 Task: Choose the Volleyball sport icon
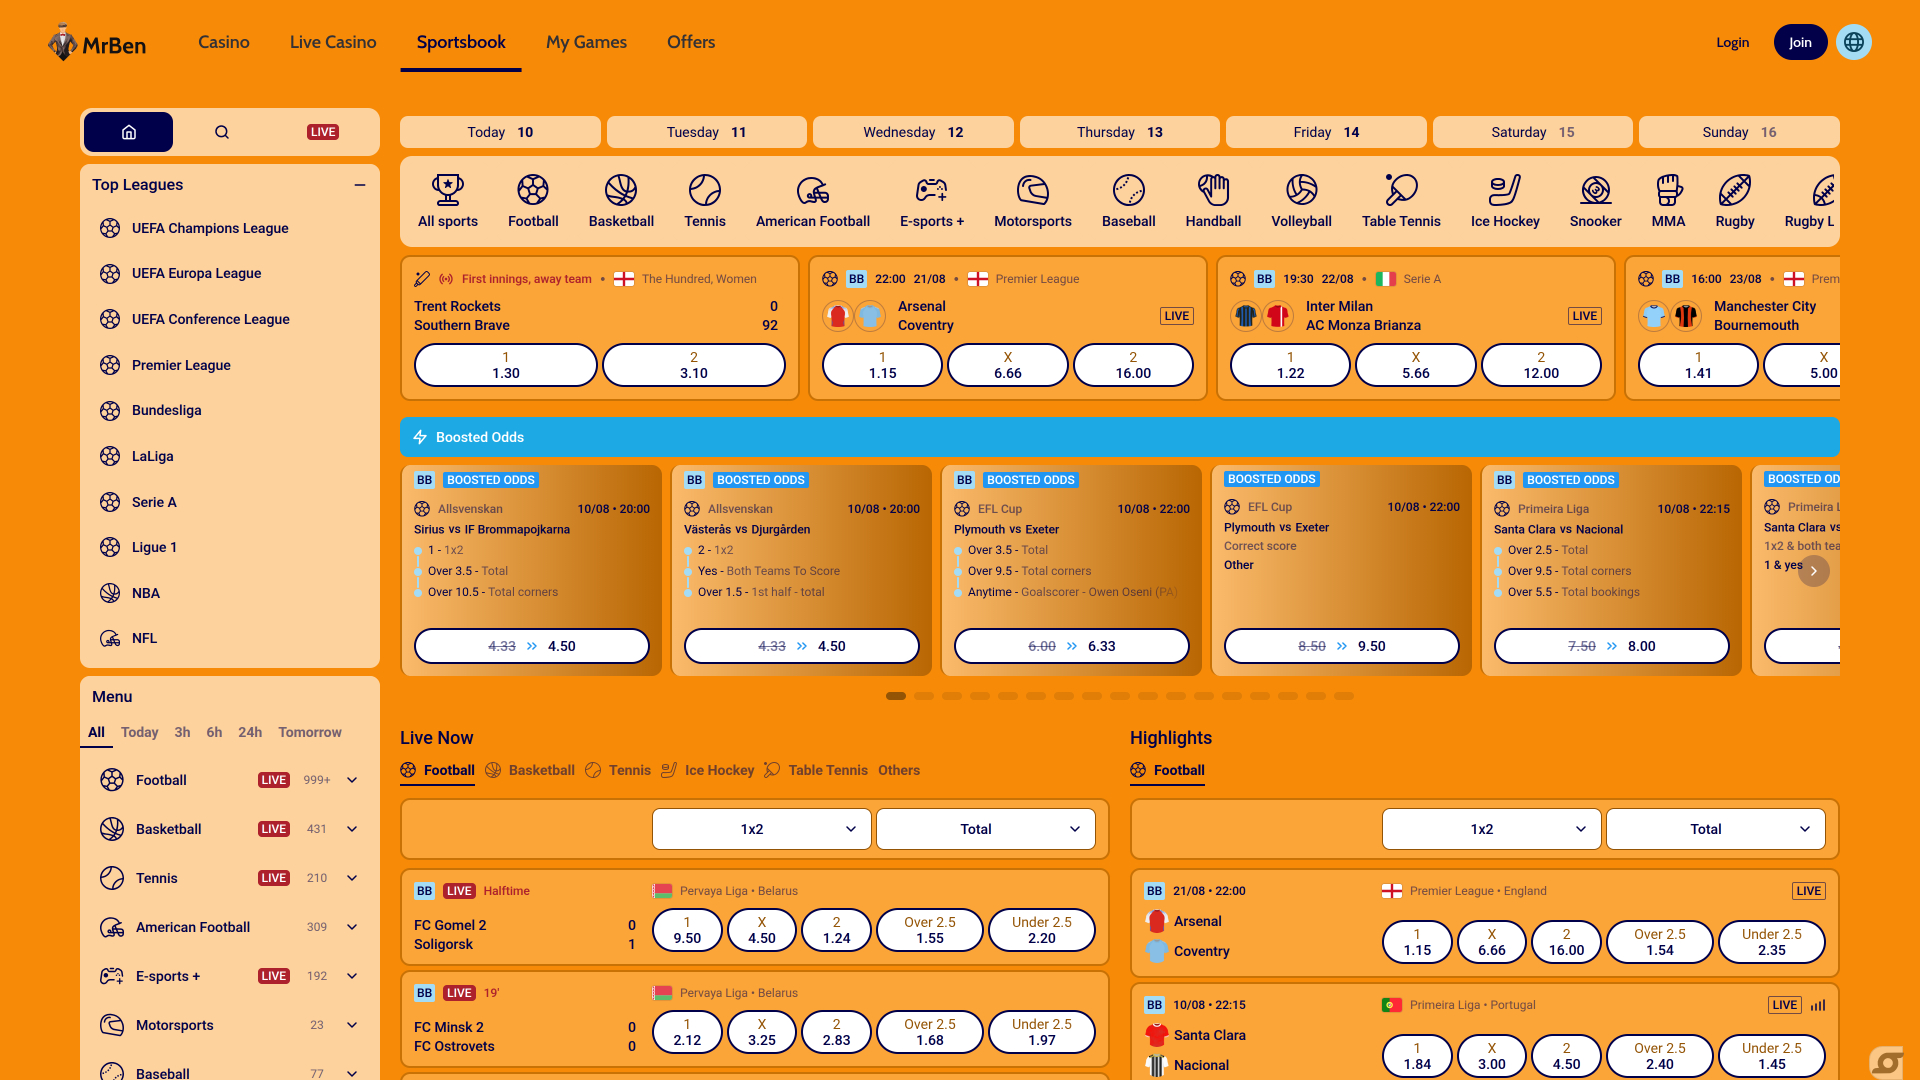click(x=1301, y=190)
